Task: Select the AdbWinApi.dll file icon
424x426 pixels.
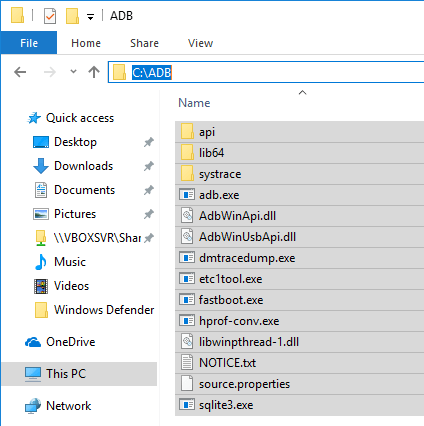Action: point(187,216)
